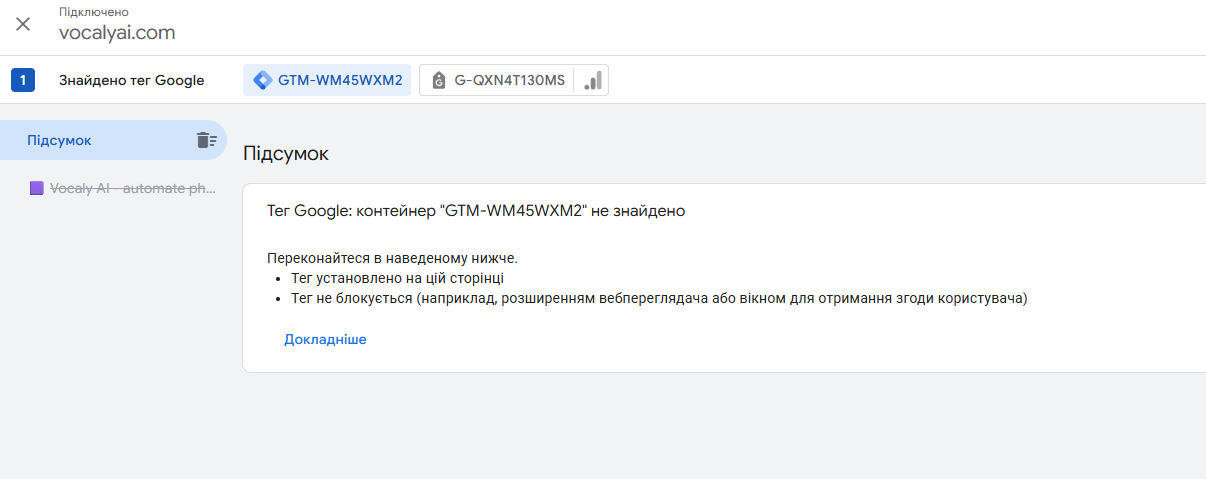
Task: Select the Vocaly AI page entry
Action: pyautogui.click(x=122, y=188)
